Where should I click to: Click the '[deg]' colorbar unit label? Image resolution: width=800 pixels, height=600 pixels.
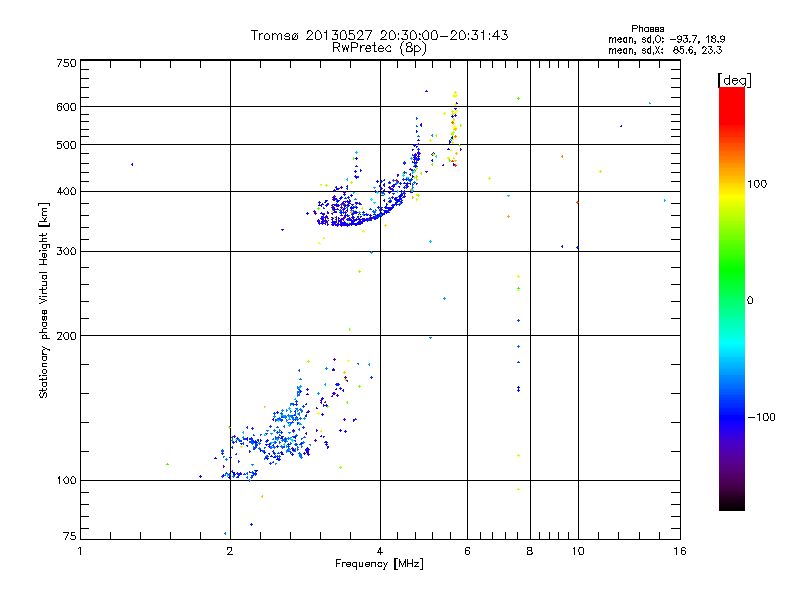[734, 80]
